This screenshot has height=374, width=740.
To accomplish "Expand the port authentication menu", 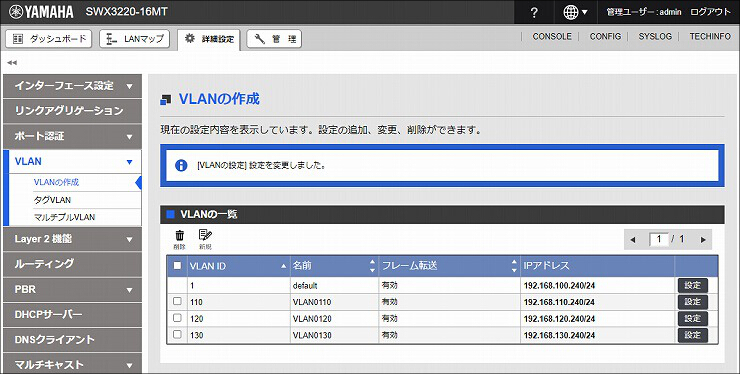I will click(x=72, y=136).
